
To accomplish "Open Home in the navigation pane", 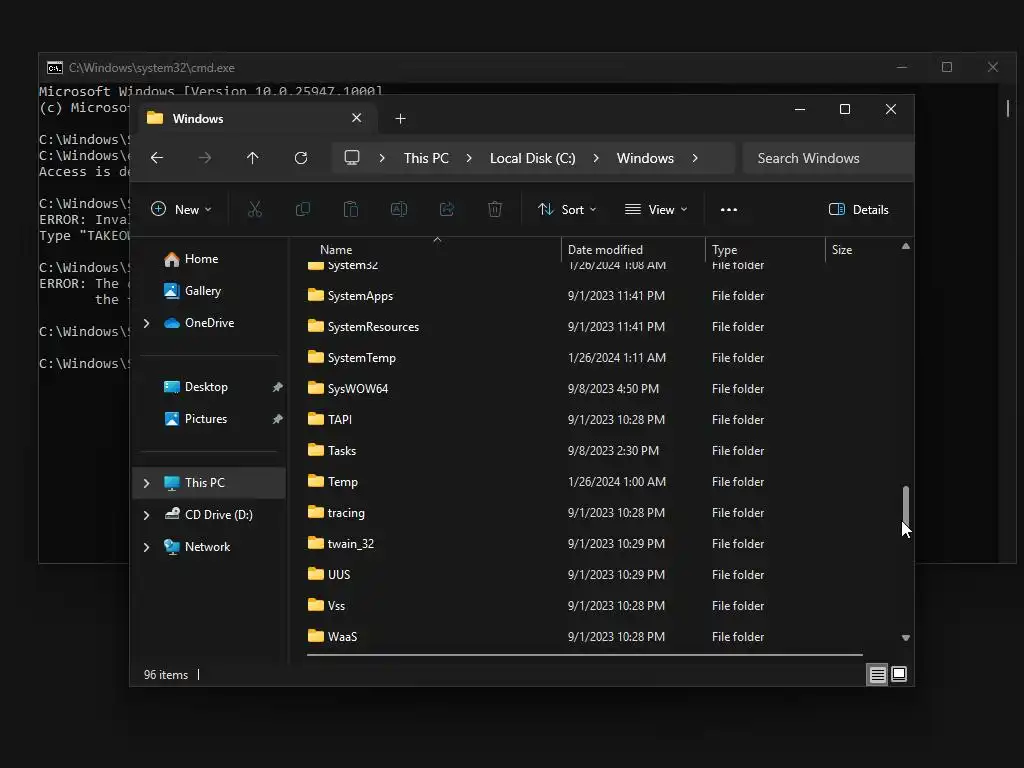I will click(201, 259).
